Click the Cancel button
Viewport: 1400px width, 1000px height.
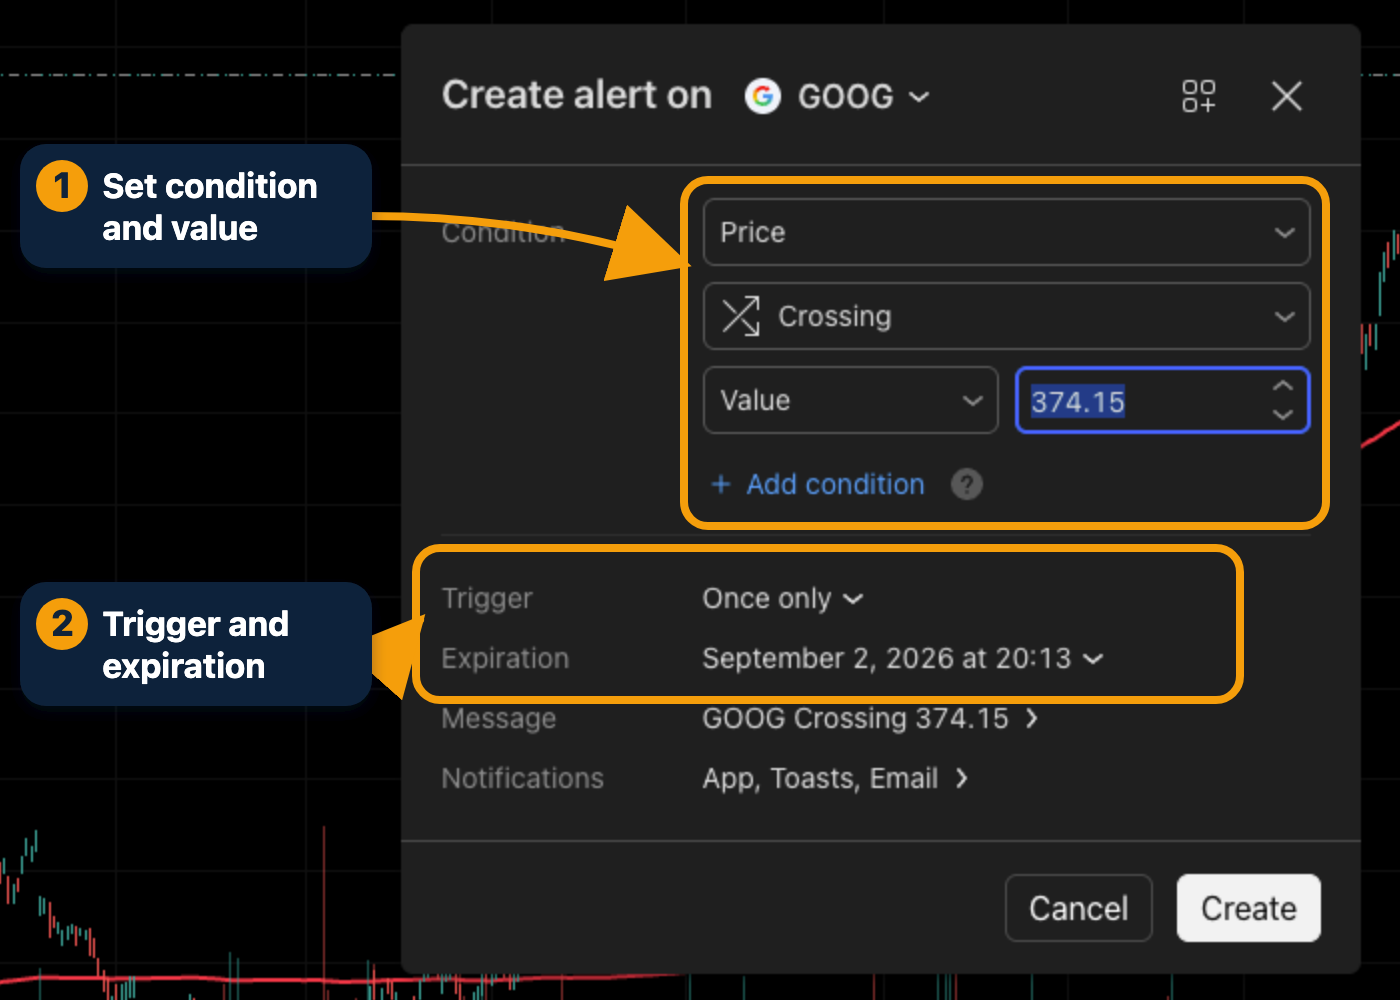tap(1078, 908)
